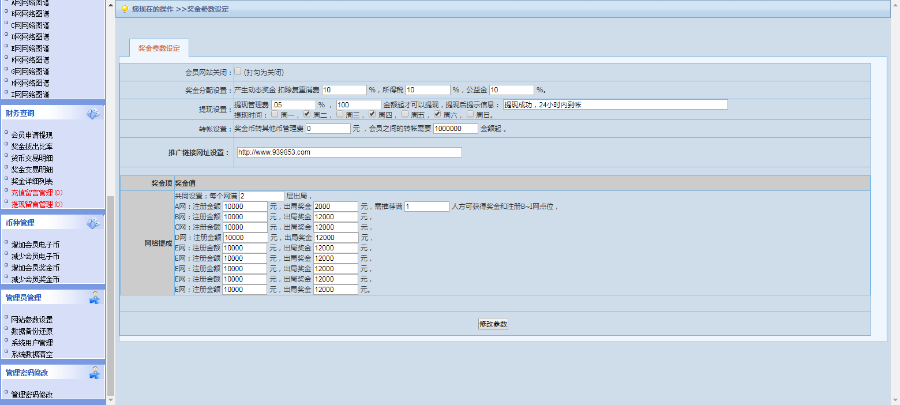The height and width of the screenshot is (405, 900).
Task: Select the 奖金参数设定 tab
Action: 159,49
